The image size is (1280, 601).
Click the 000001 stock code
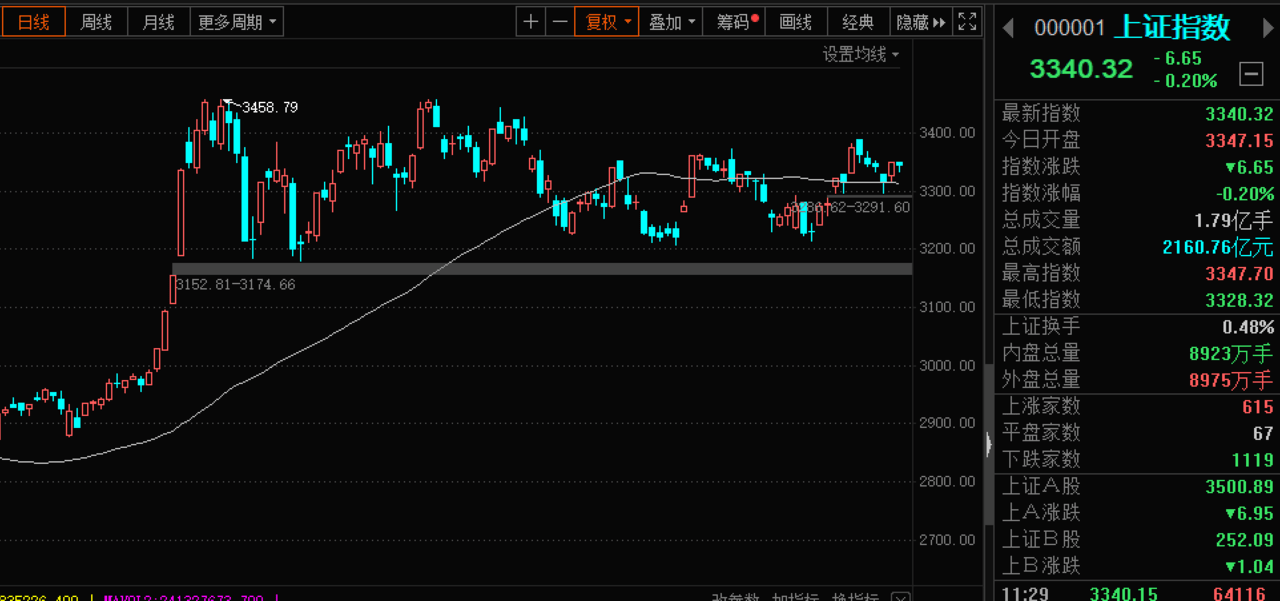(x=1070, y=28)
